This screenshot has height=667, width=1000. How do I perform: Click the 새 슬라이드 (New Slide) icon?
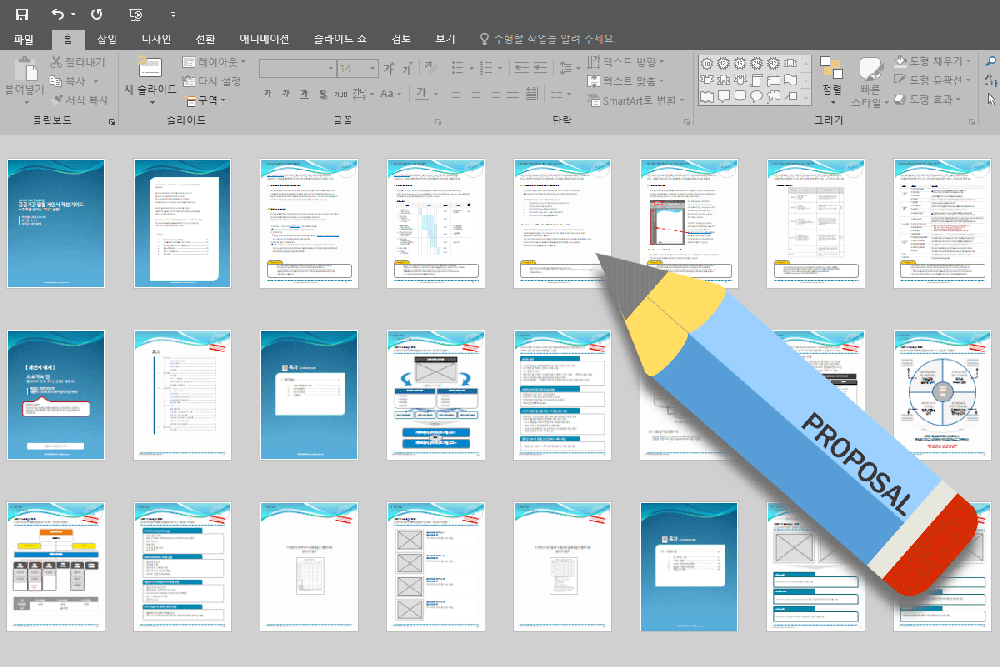(x=149, y=70)
